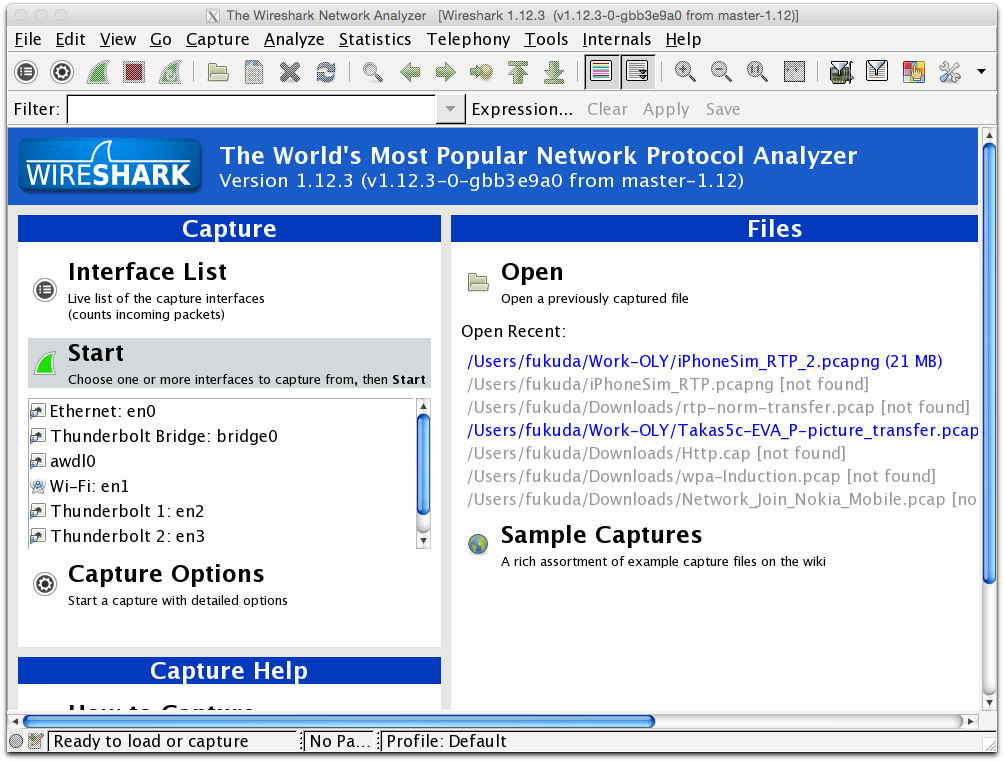Open the Help menu
This screenshot has width=1004, height=762.
[683, 40]
